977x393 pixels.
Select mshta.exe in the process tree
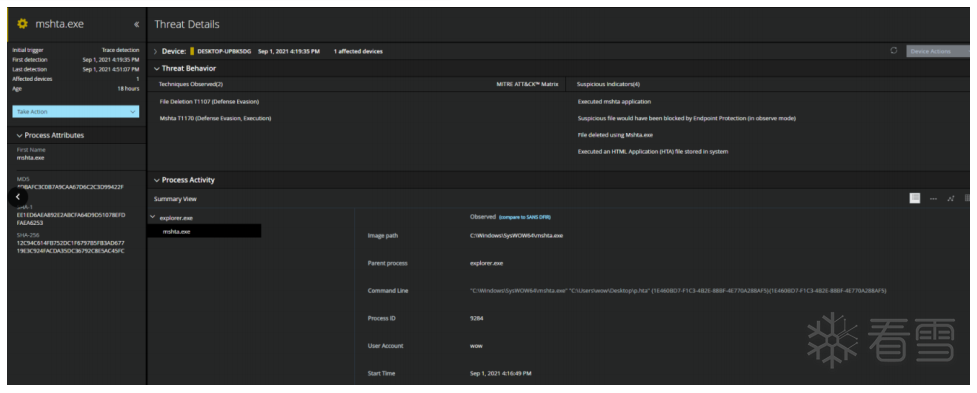point(204,231)
